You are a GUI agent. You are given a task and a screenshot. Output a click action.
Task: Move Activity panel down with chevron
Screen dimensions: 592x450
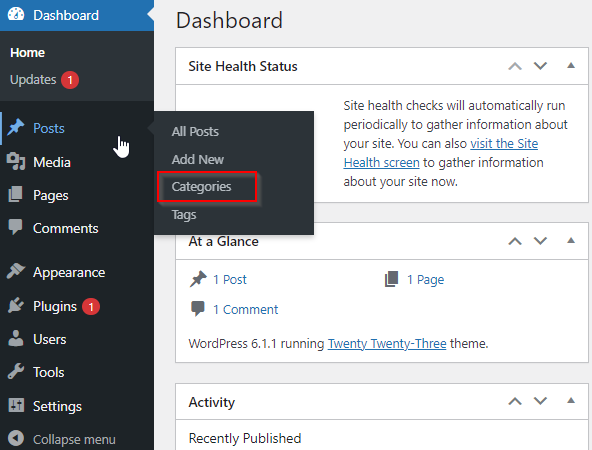click(540, 401)
